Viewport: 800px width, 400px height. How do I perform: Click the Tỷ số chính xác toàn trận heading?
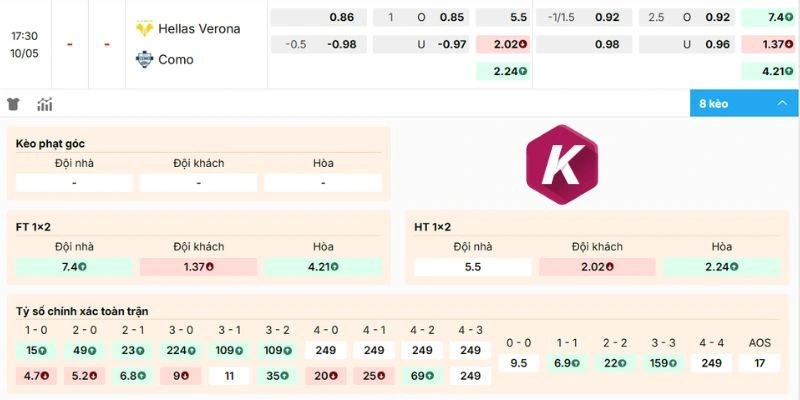coord(82,311)
